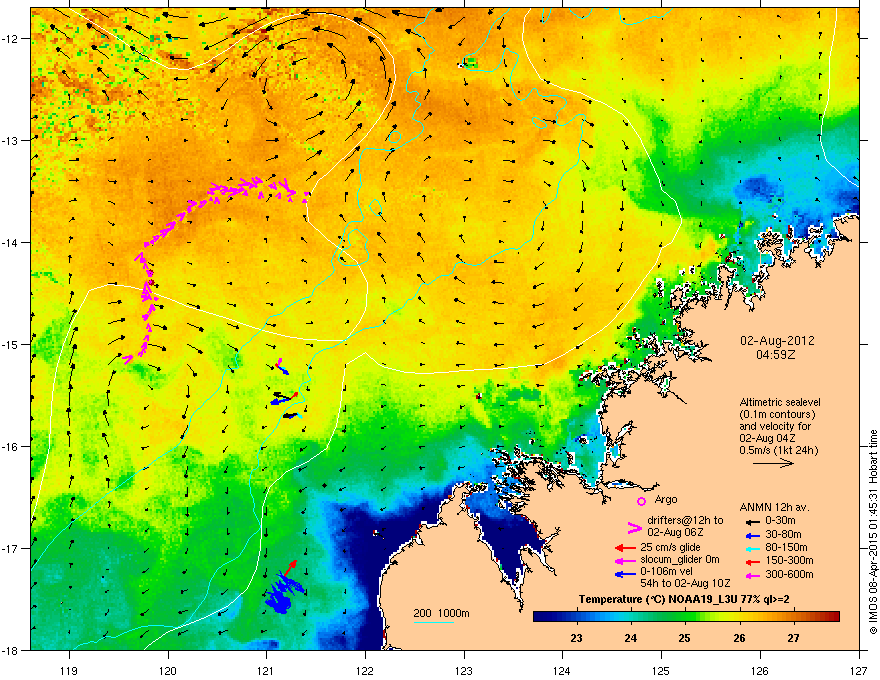Screen dimensions: 880x680
Task: Click the '(0.1m contours)' text
Action: click(x=777, y=415)
